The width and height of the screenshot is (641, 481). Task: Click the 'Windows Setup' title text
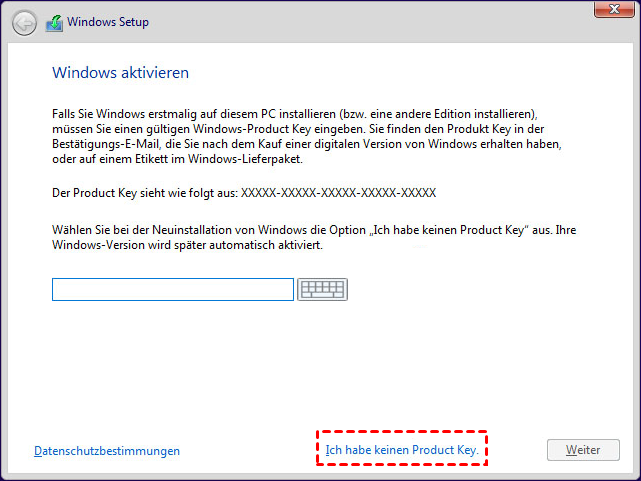coord(108,22)
